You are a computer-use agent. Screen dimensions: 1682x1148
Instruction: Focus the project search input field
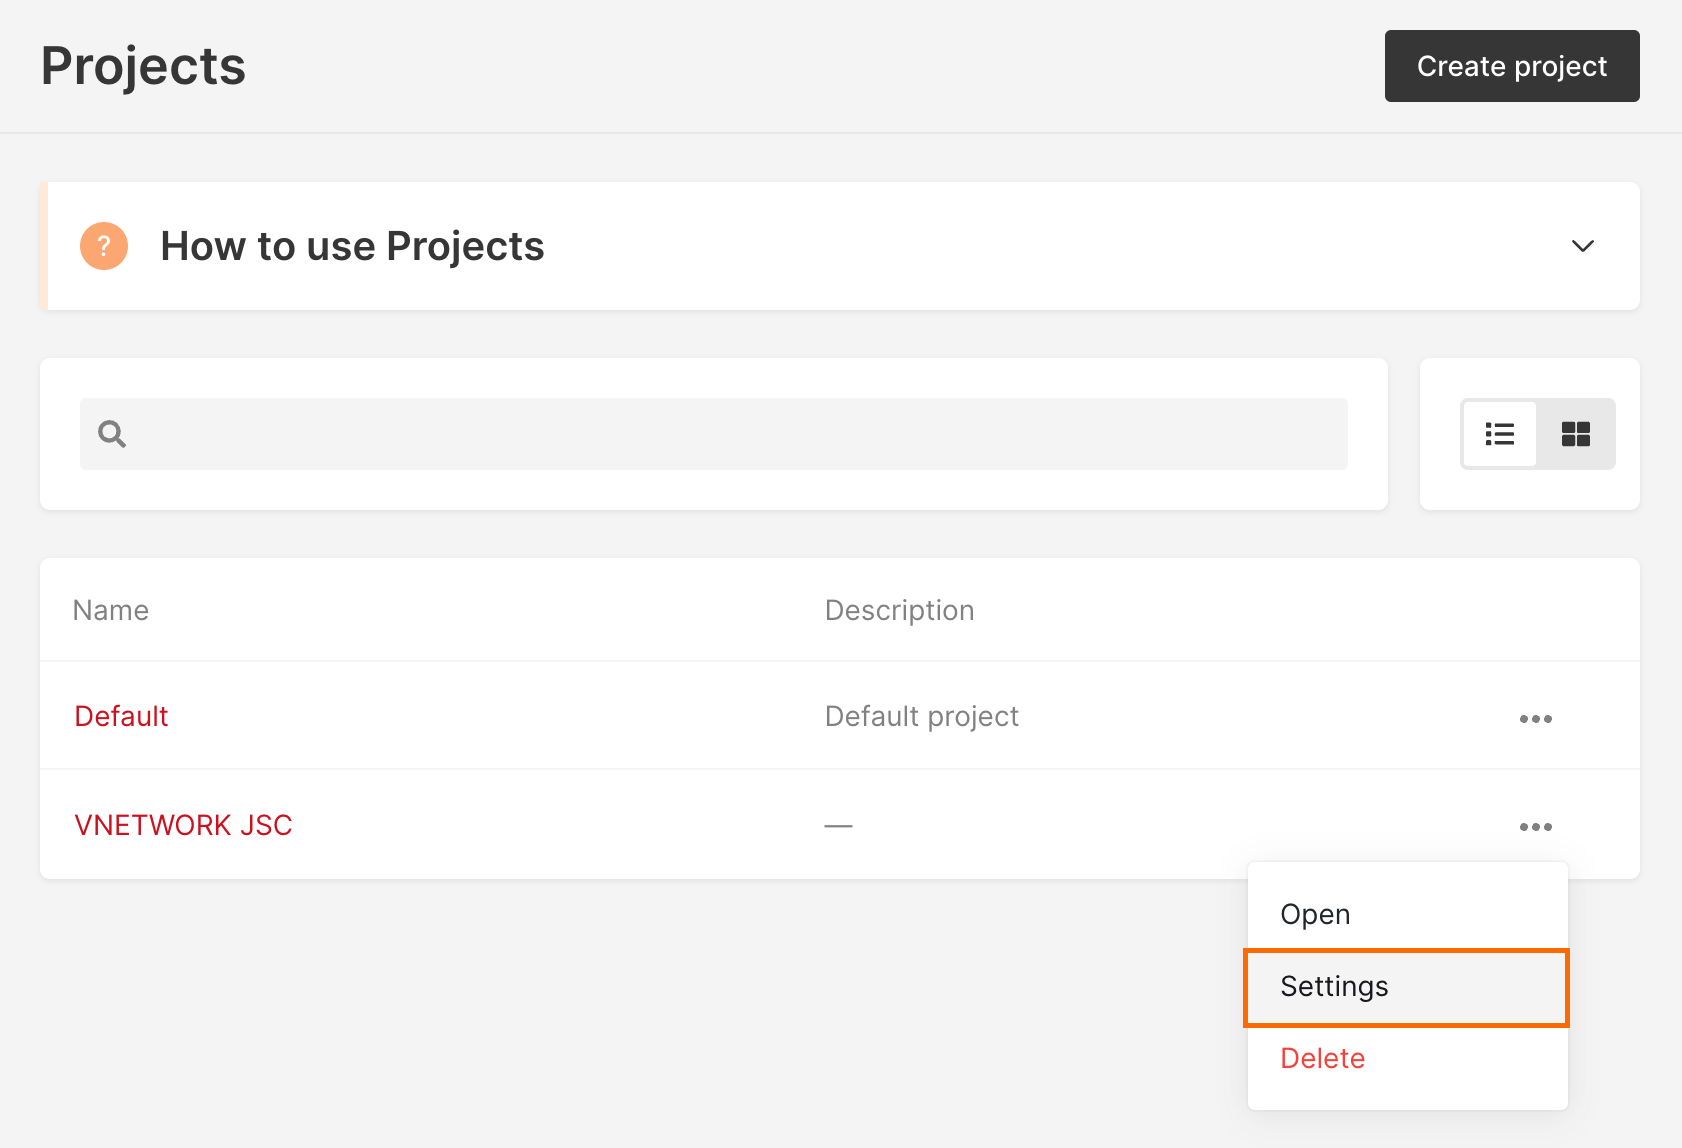coord(714,434)
